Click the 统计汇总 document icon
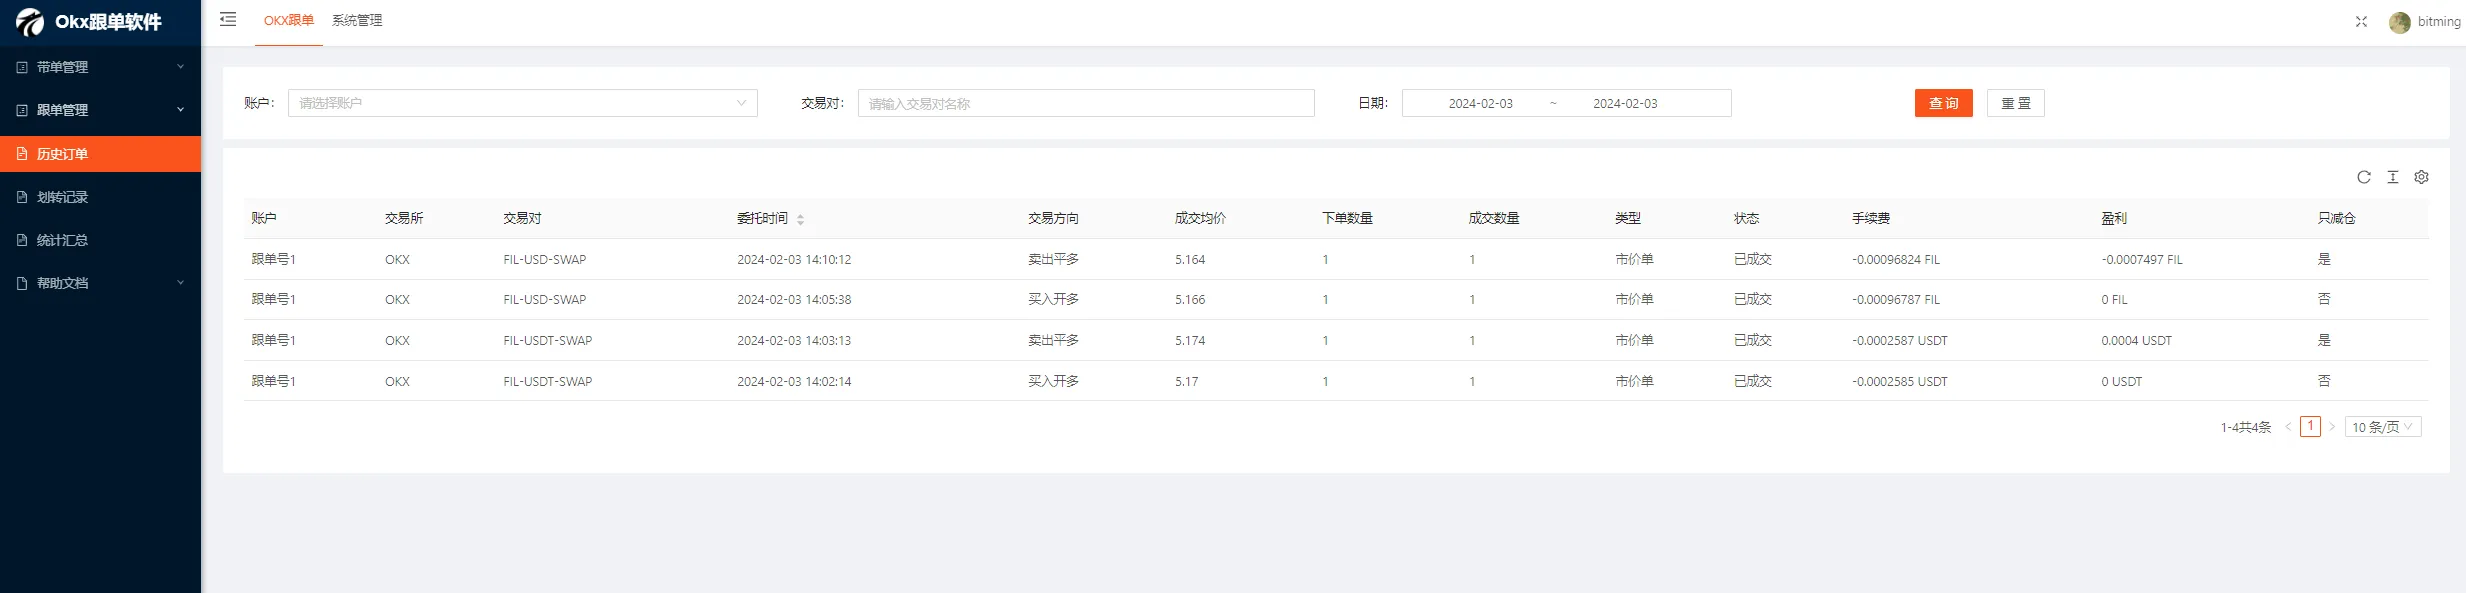 coord(22,240)
